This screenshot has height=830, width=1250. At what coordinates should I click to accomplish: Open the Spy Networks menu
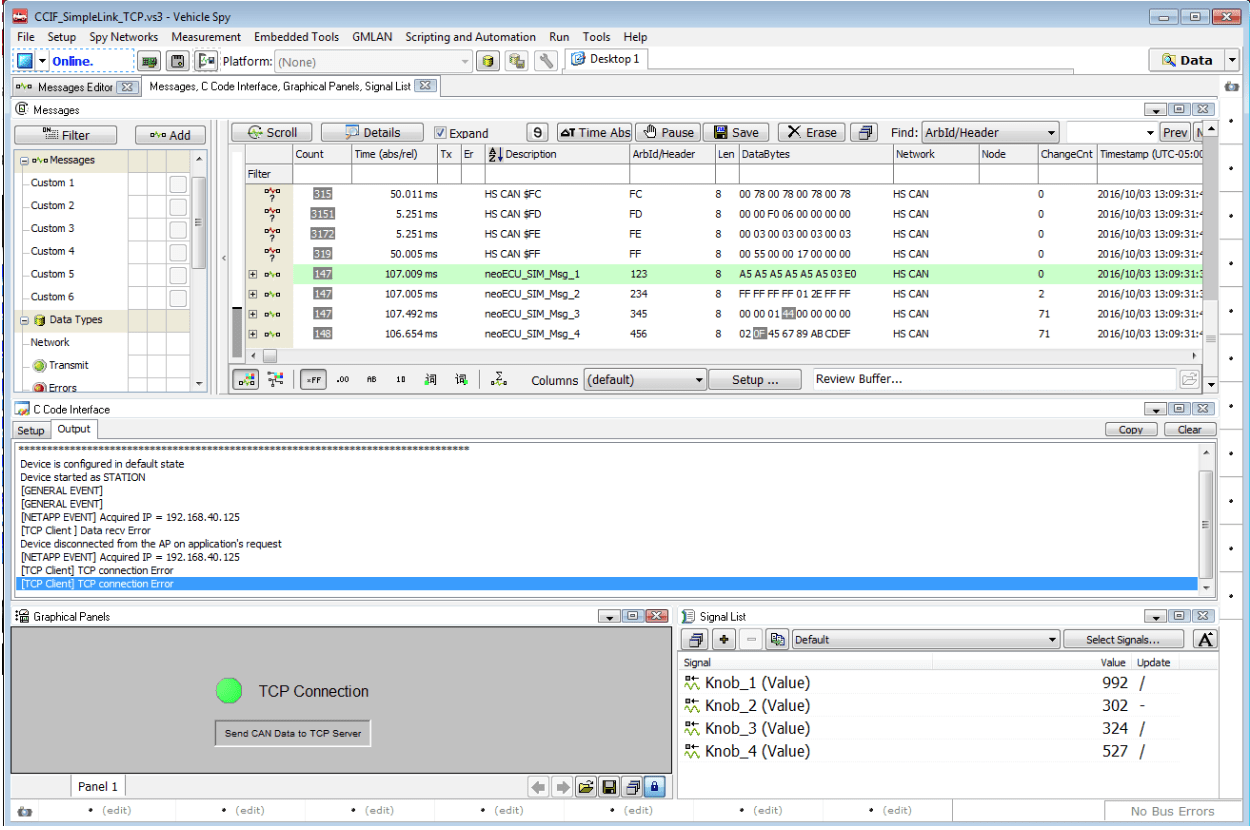click(123, 37)
